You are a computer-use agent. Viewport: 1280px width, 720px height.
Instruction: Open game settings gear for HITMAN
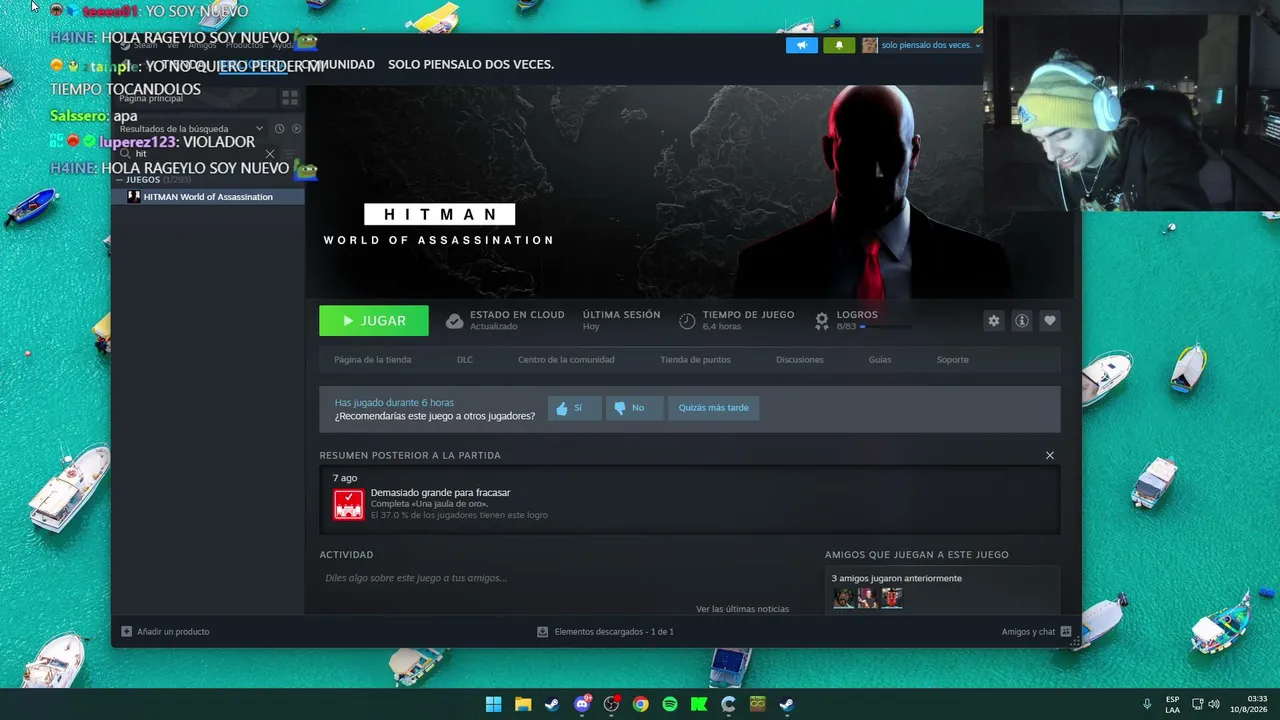pos(993,321)
